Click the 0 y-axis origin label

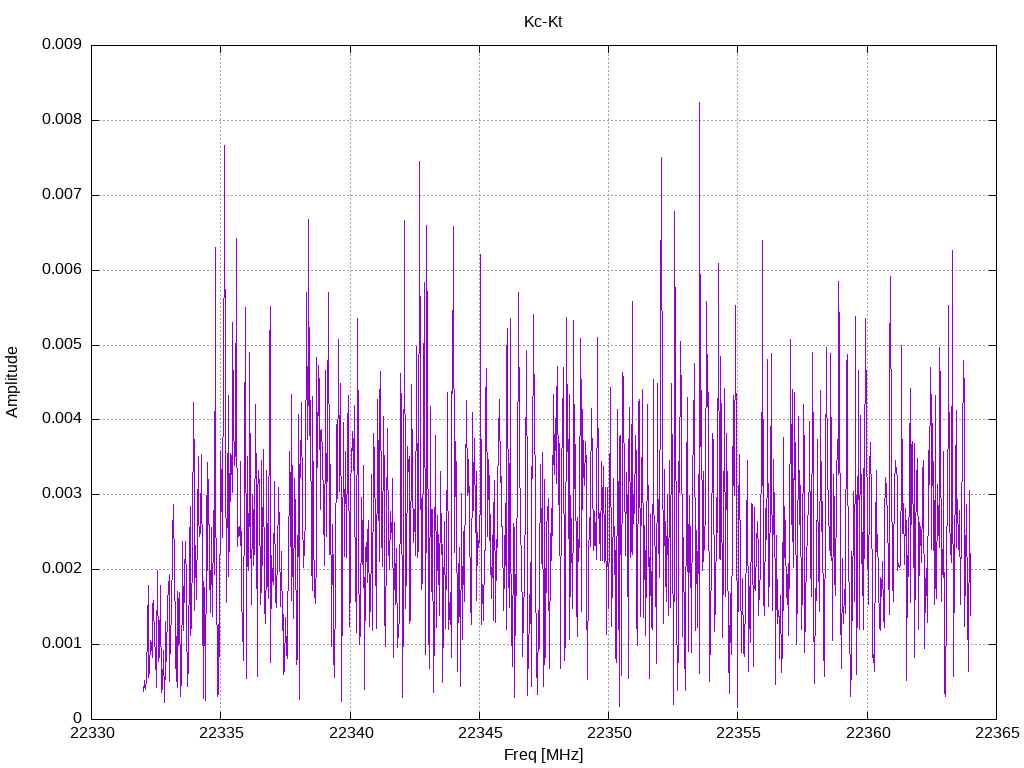pyautogui.click(x=78, y=718)
